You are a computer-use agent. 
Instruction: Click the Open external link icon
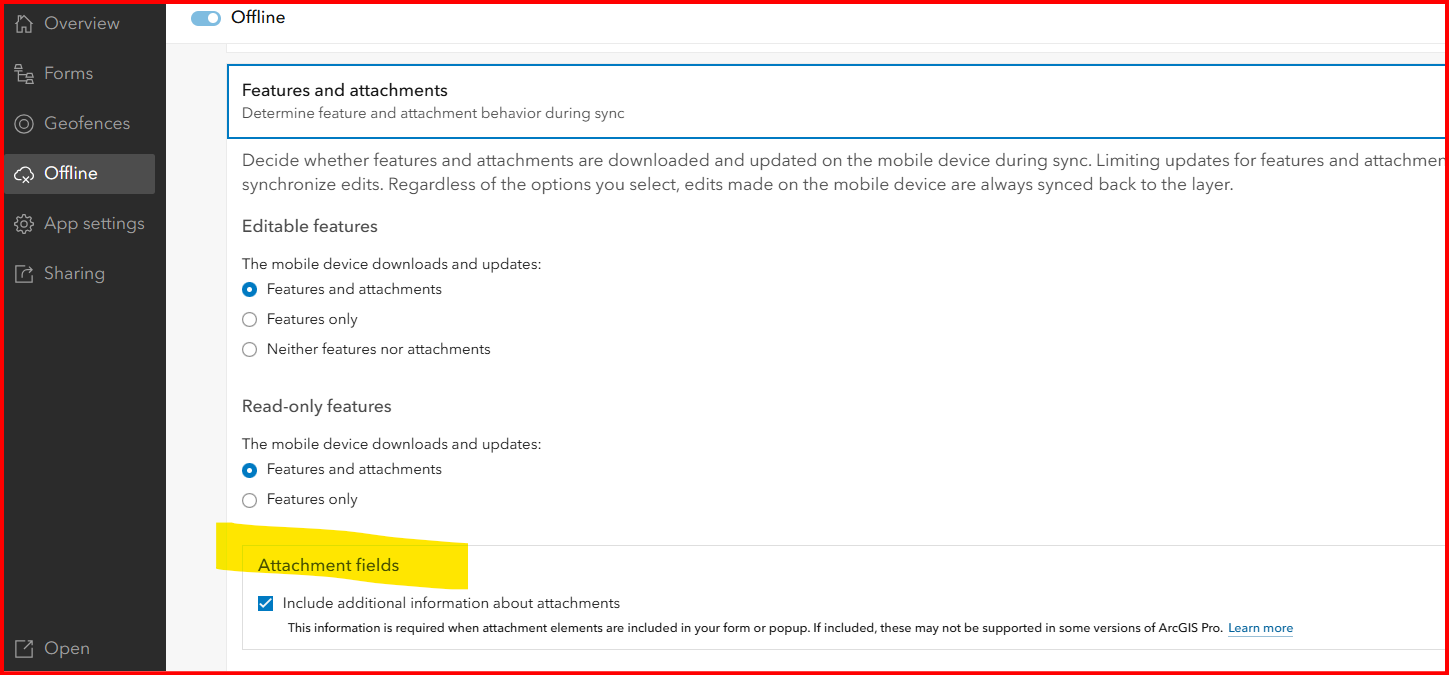pos(24,649)
